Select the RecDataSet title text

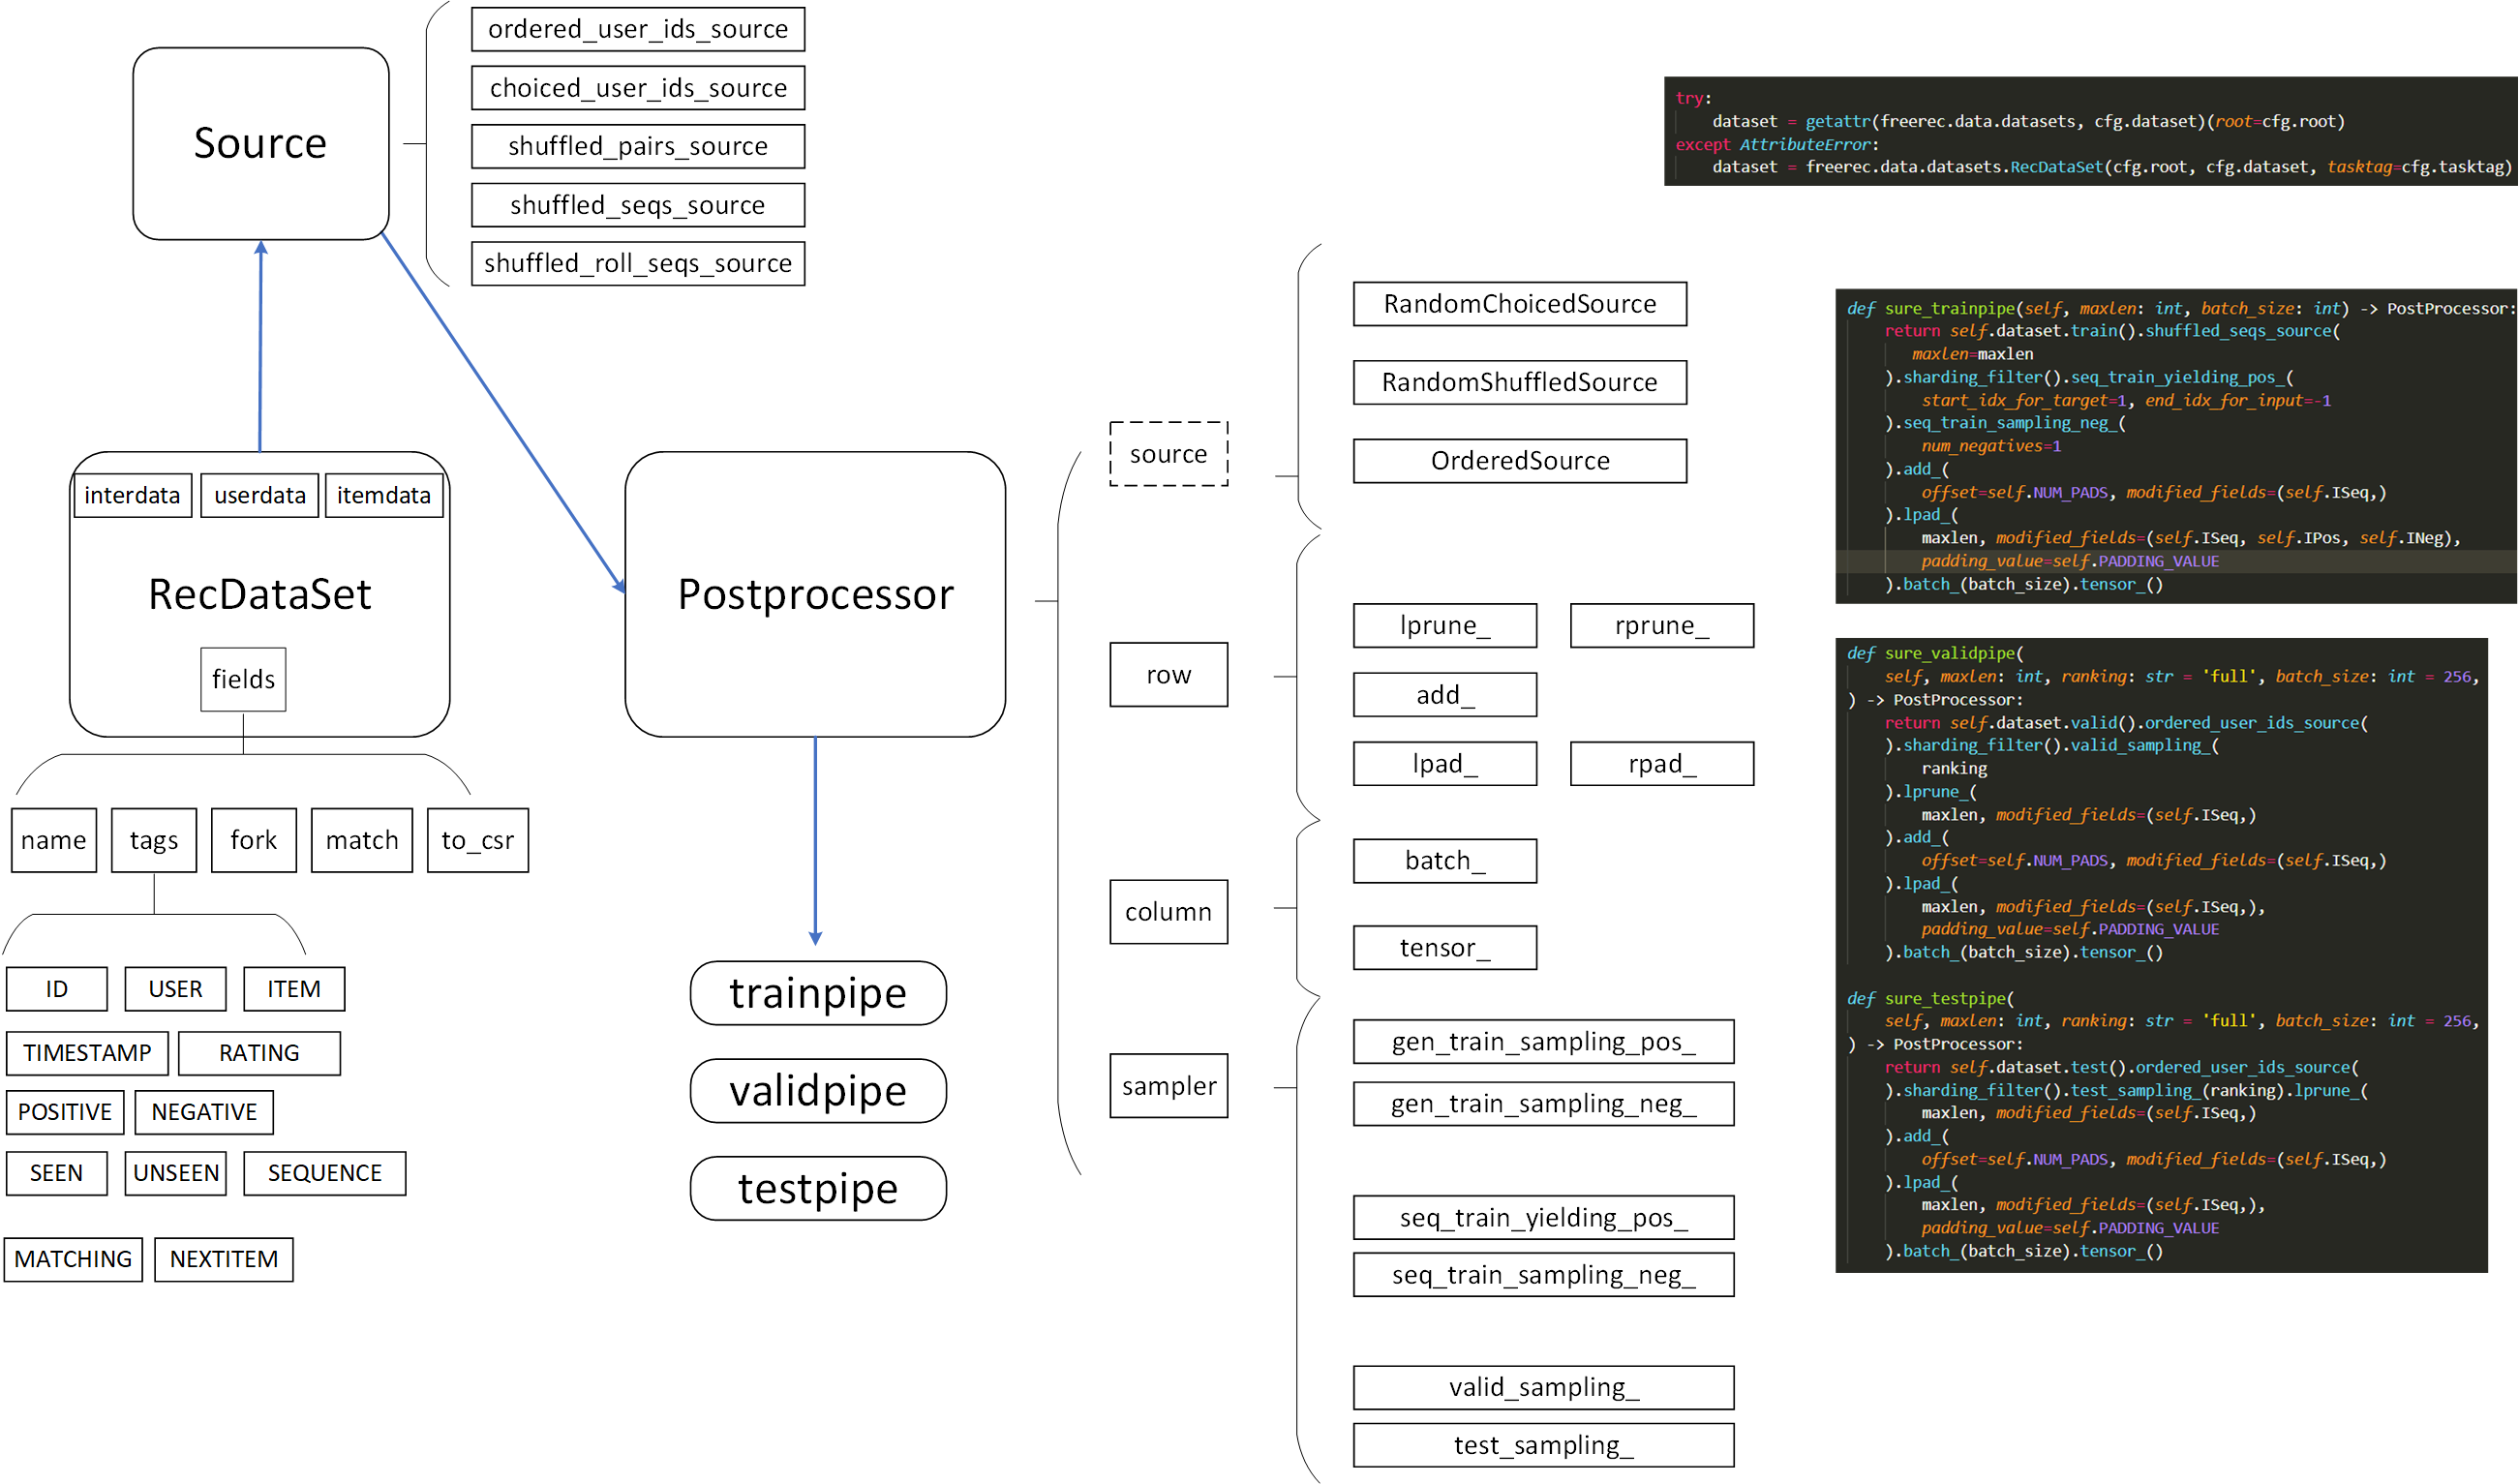point(260,594)
